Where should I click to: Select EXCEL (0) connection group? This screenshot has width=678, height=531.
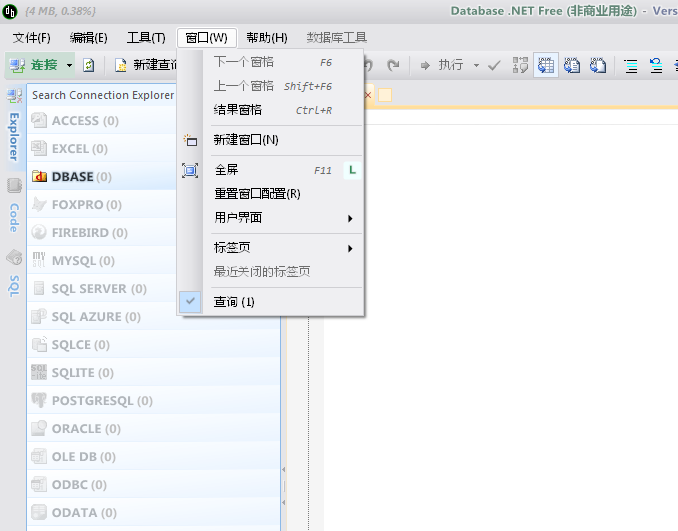(102, 149)
